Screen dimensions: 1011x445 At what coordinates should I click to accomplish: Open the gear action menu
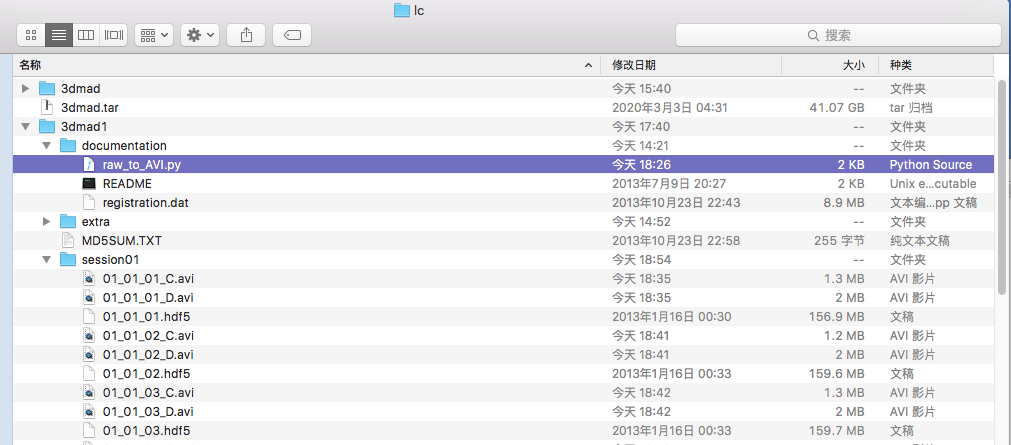coord(200,35)
